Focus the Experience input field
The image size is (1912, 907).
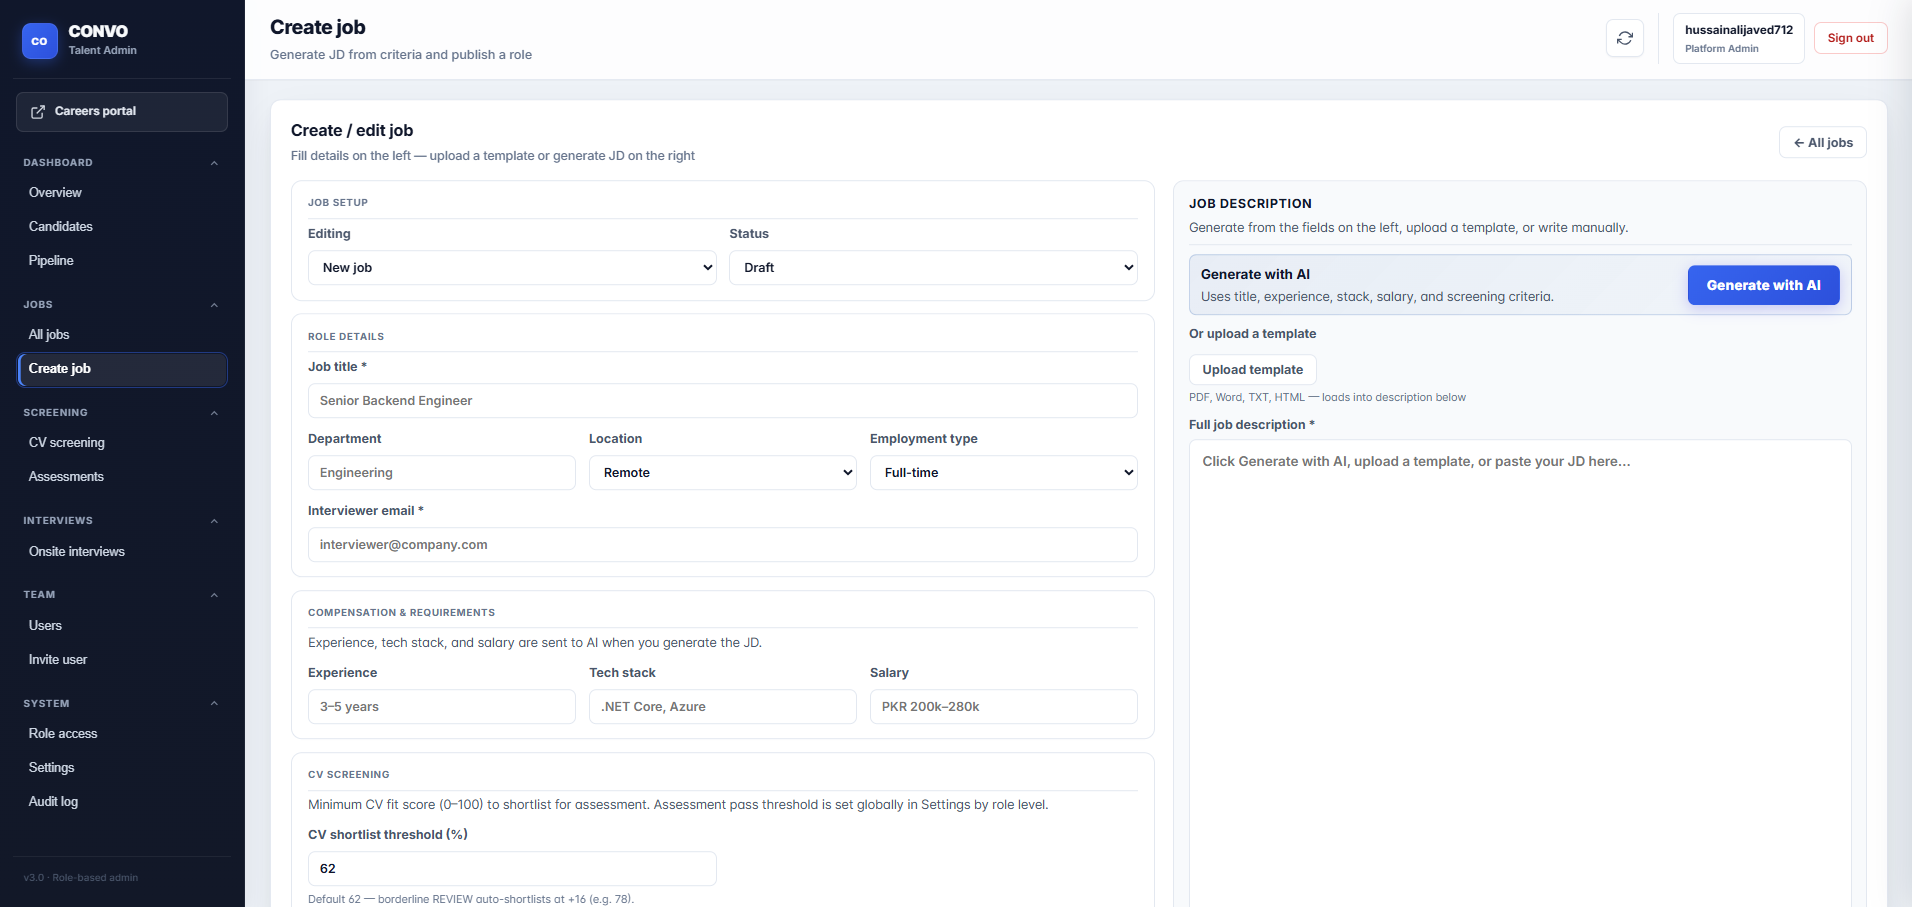click(441, 706)
